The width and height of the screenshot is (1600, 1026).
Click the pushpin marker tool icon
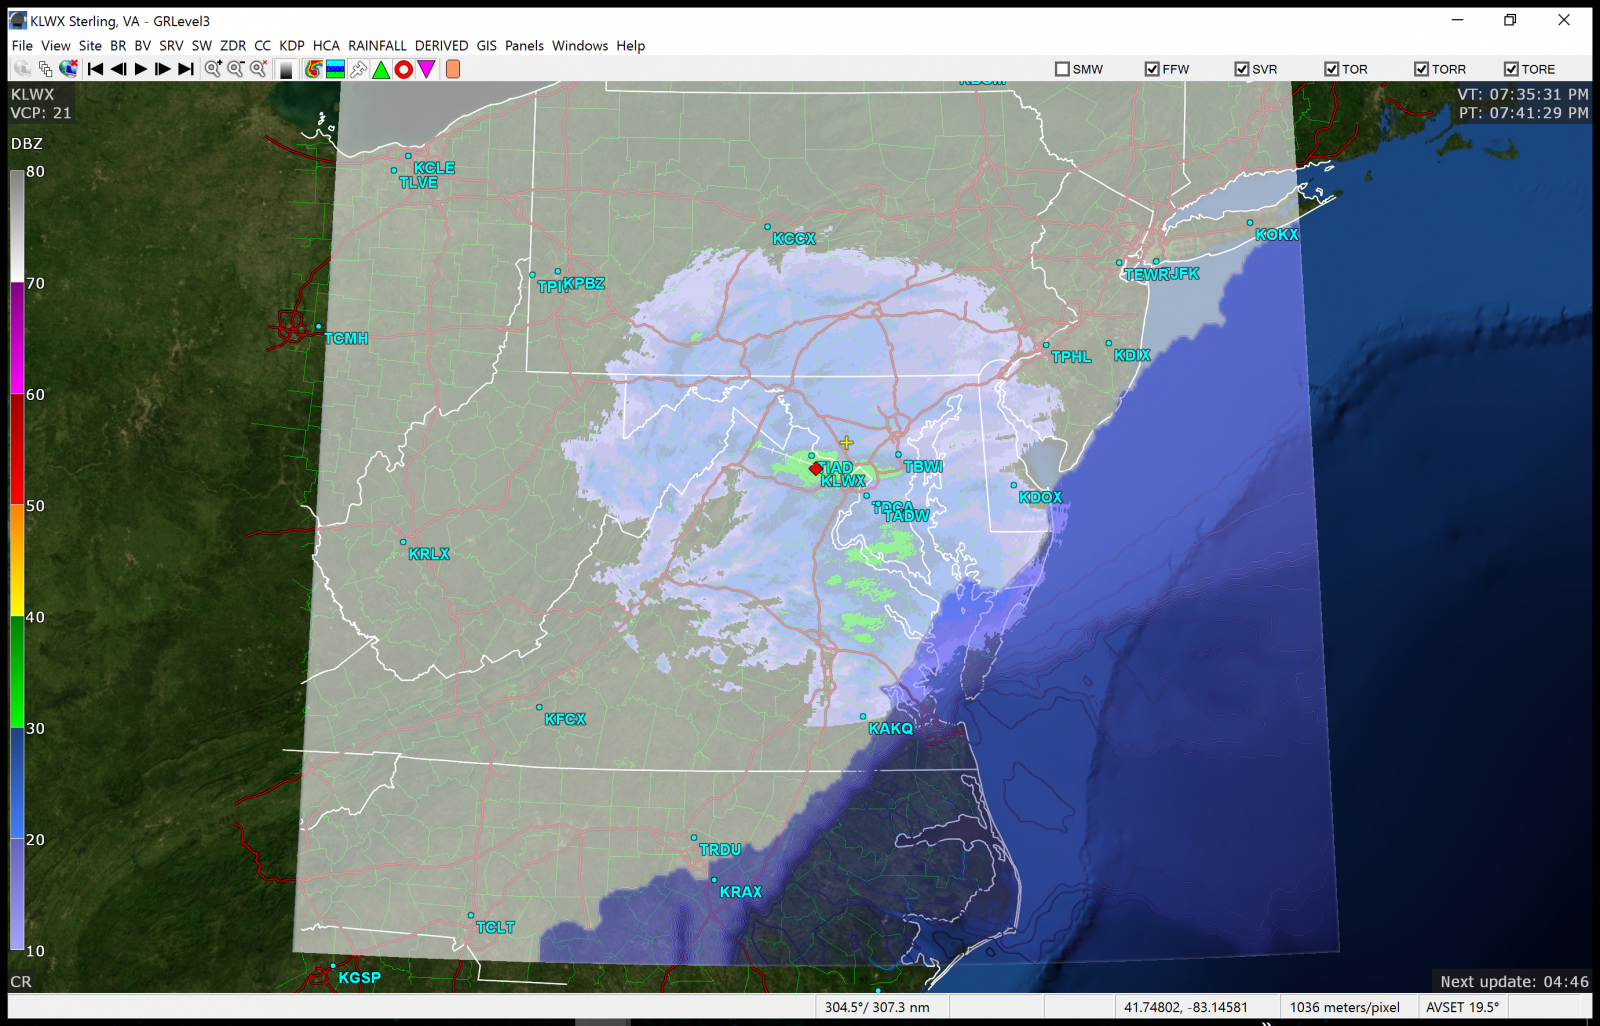(x=358, y=69)
